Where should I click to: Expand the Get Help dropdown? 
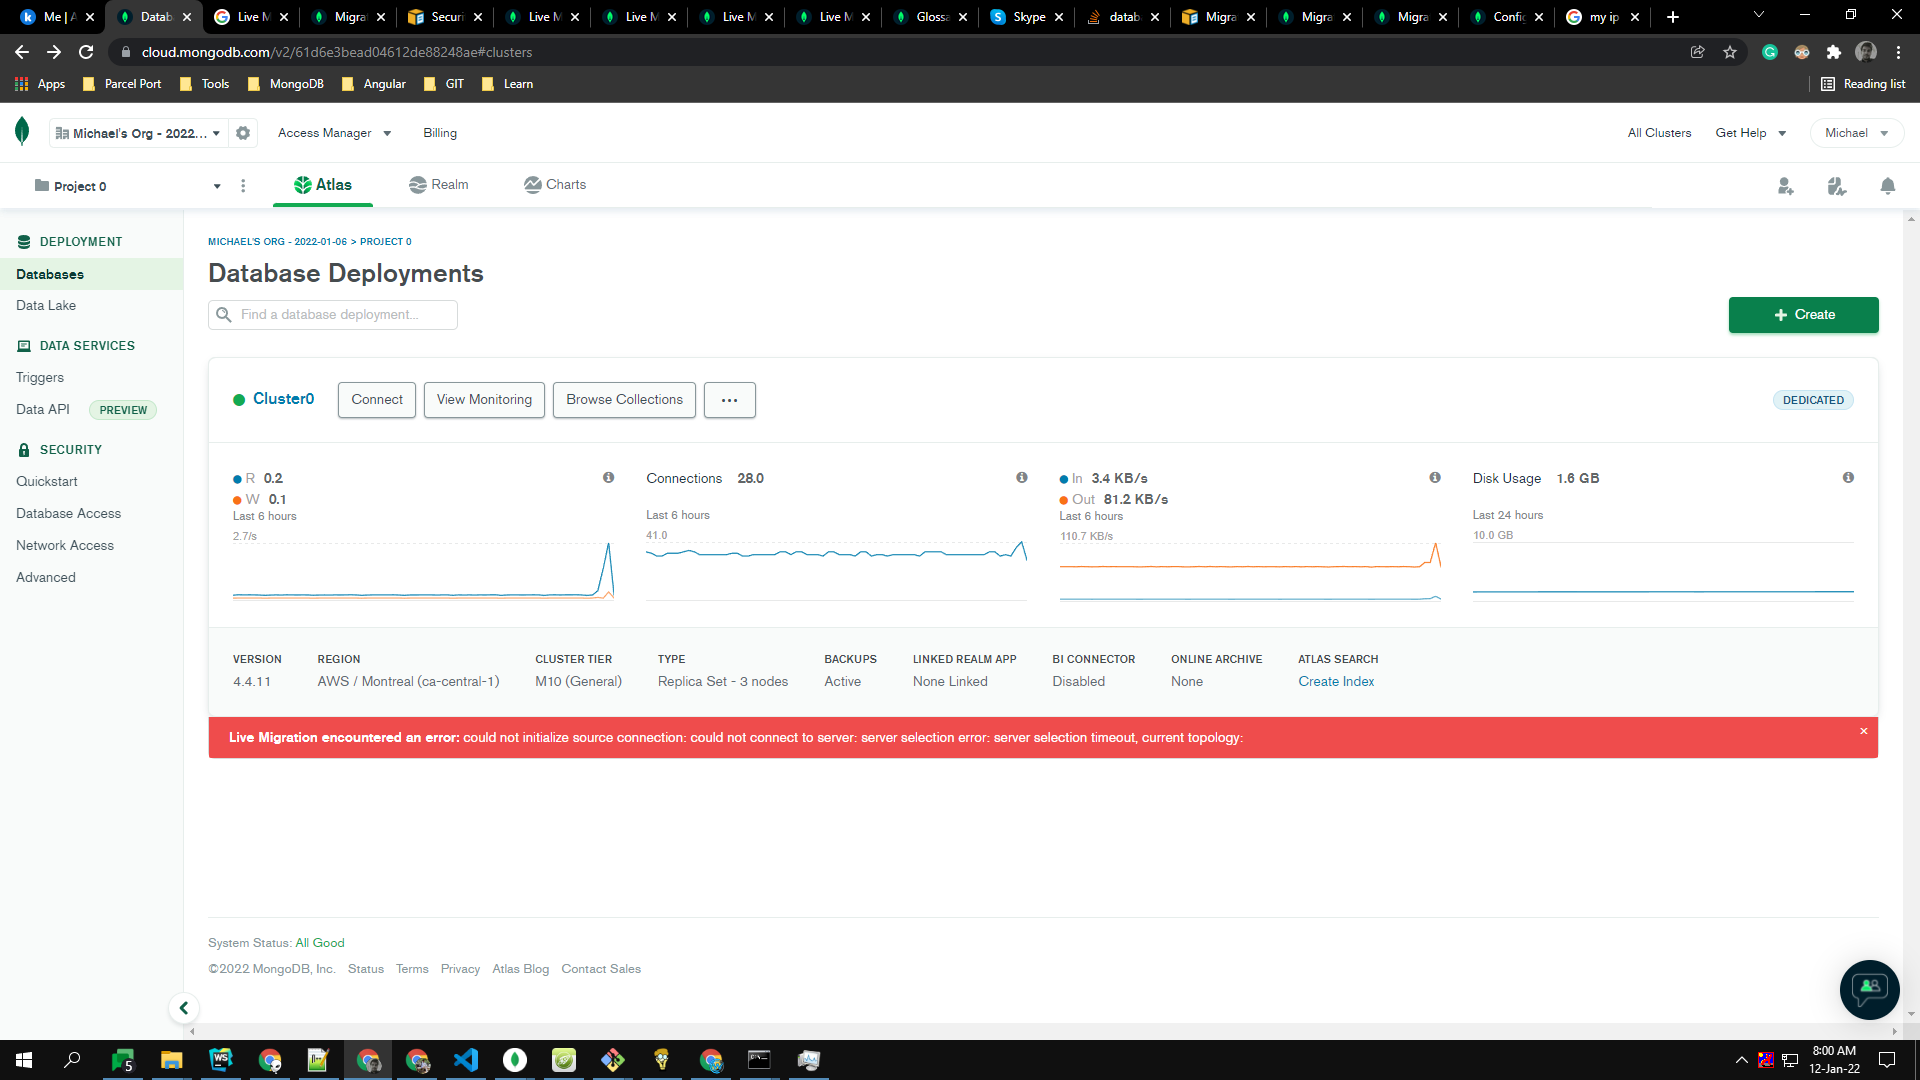point(1750,132)
